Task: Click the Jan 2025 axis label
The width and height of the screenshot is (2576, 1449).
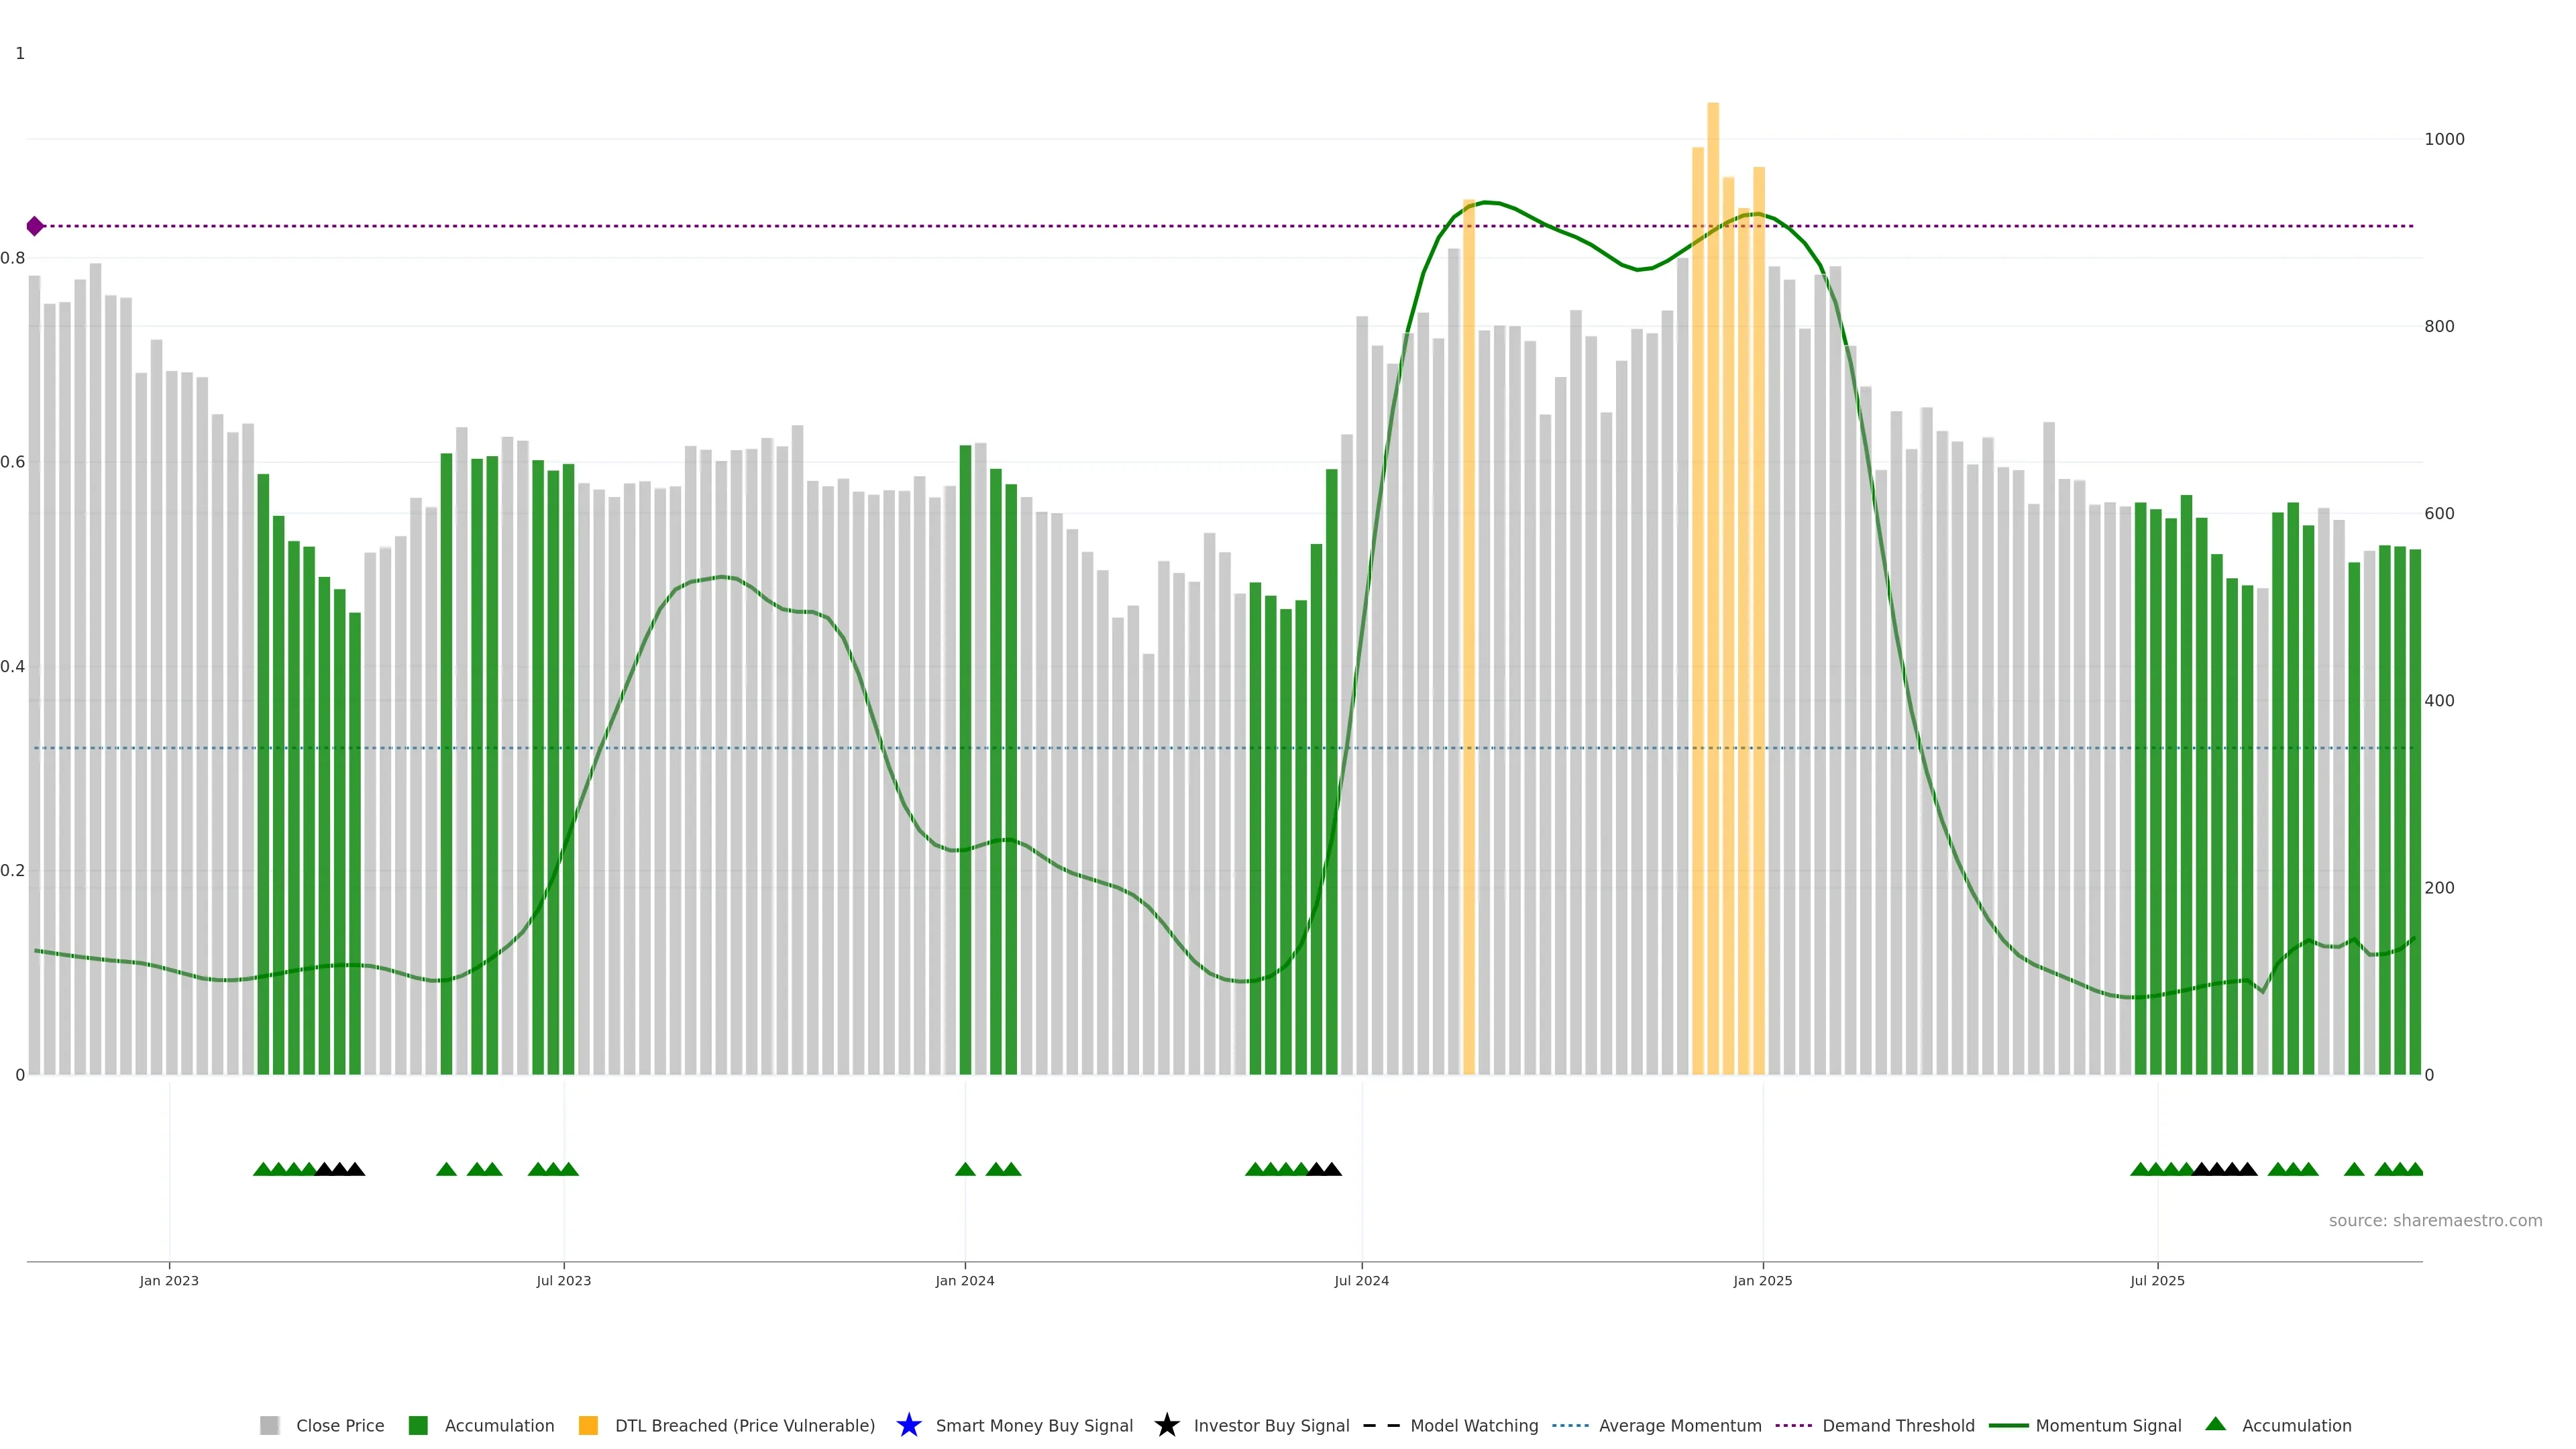Action: click(x=1762, y=1280)
